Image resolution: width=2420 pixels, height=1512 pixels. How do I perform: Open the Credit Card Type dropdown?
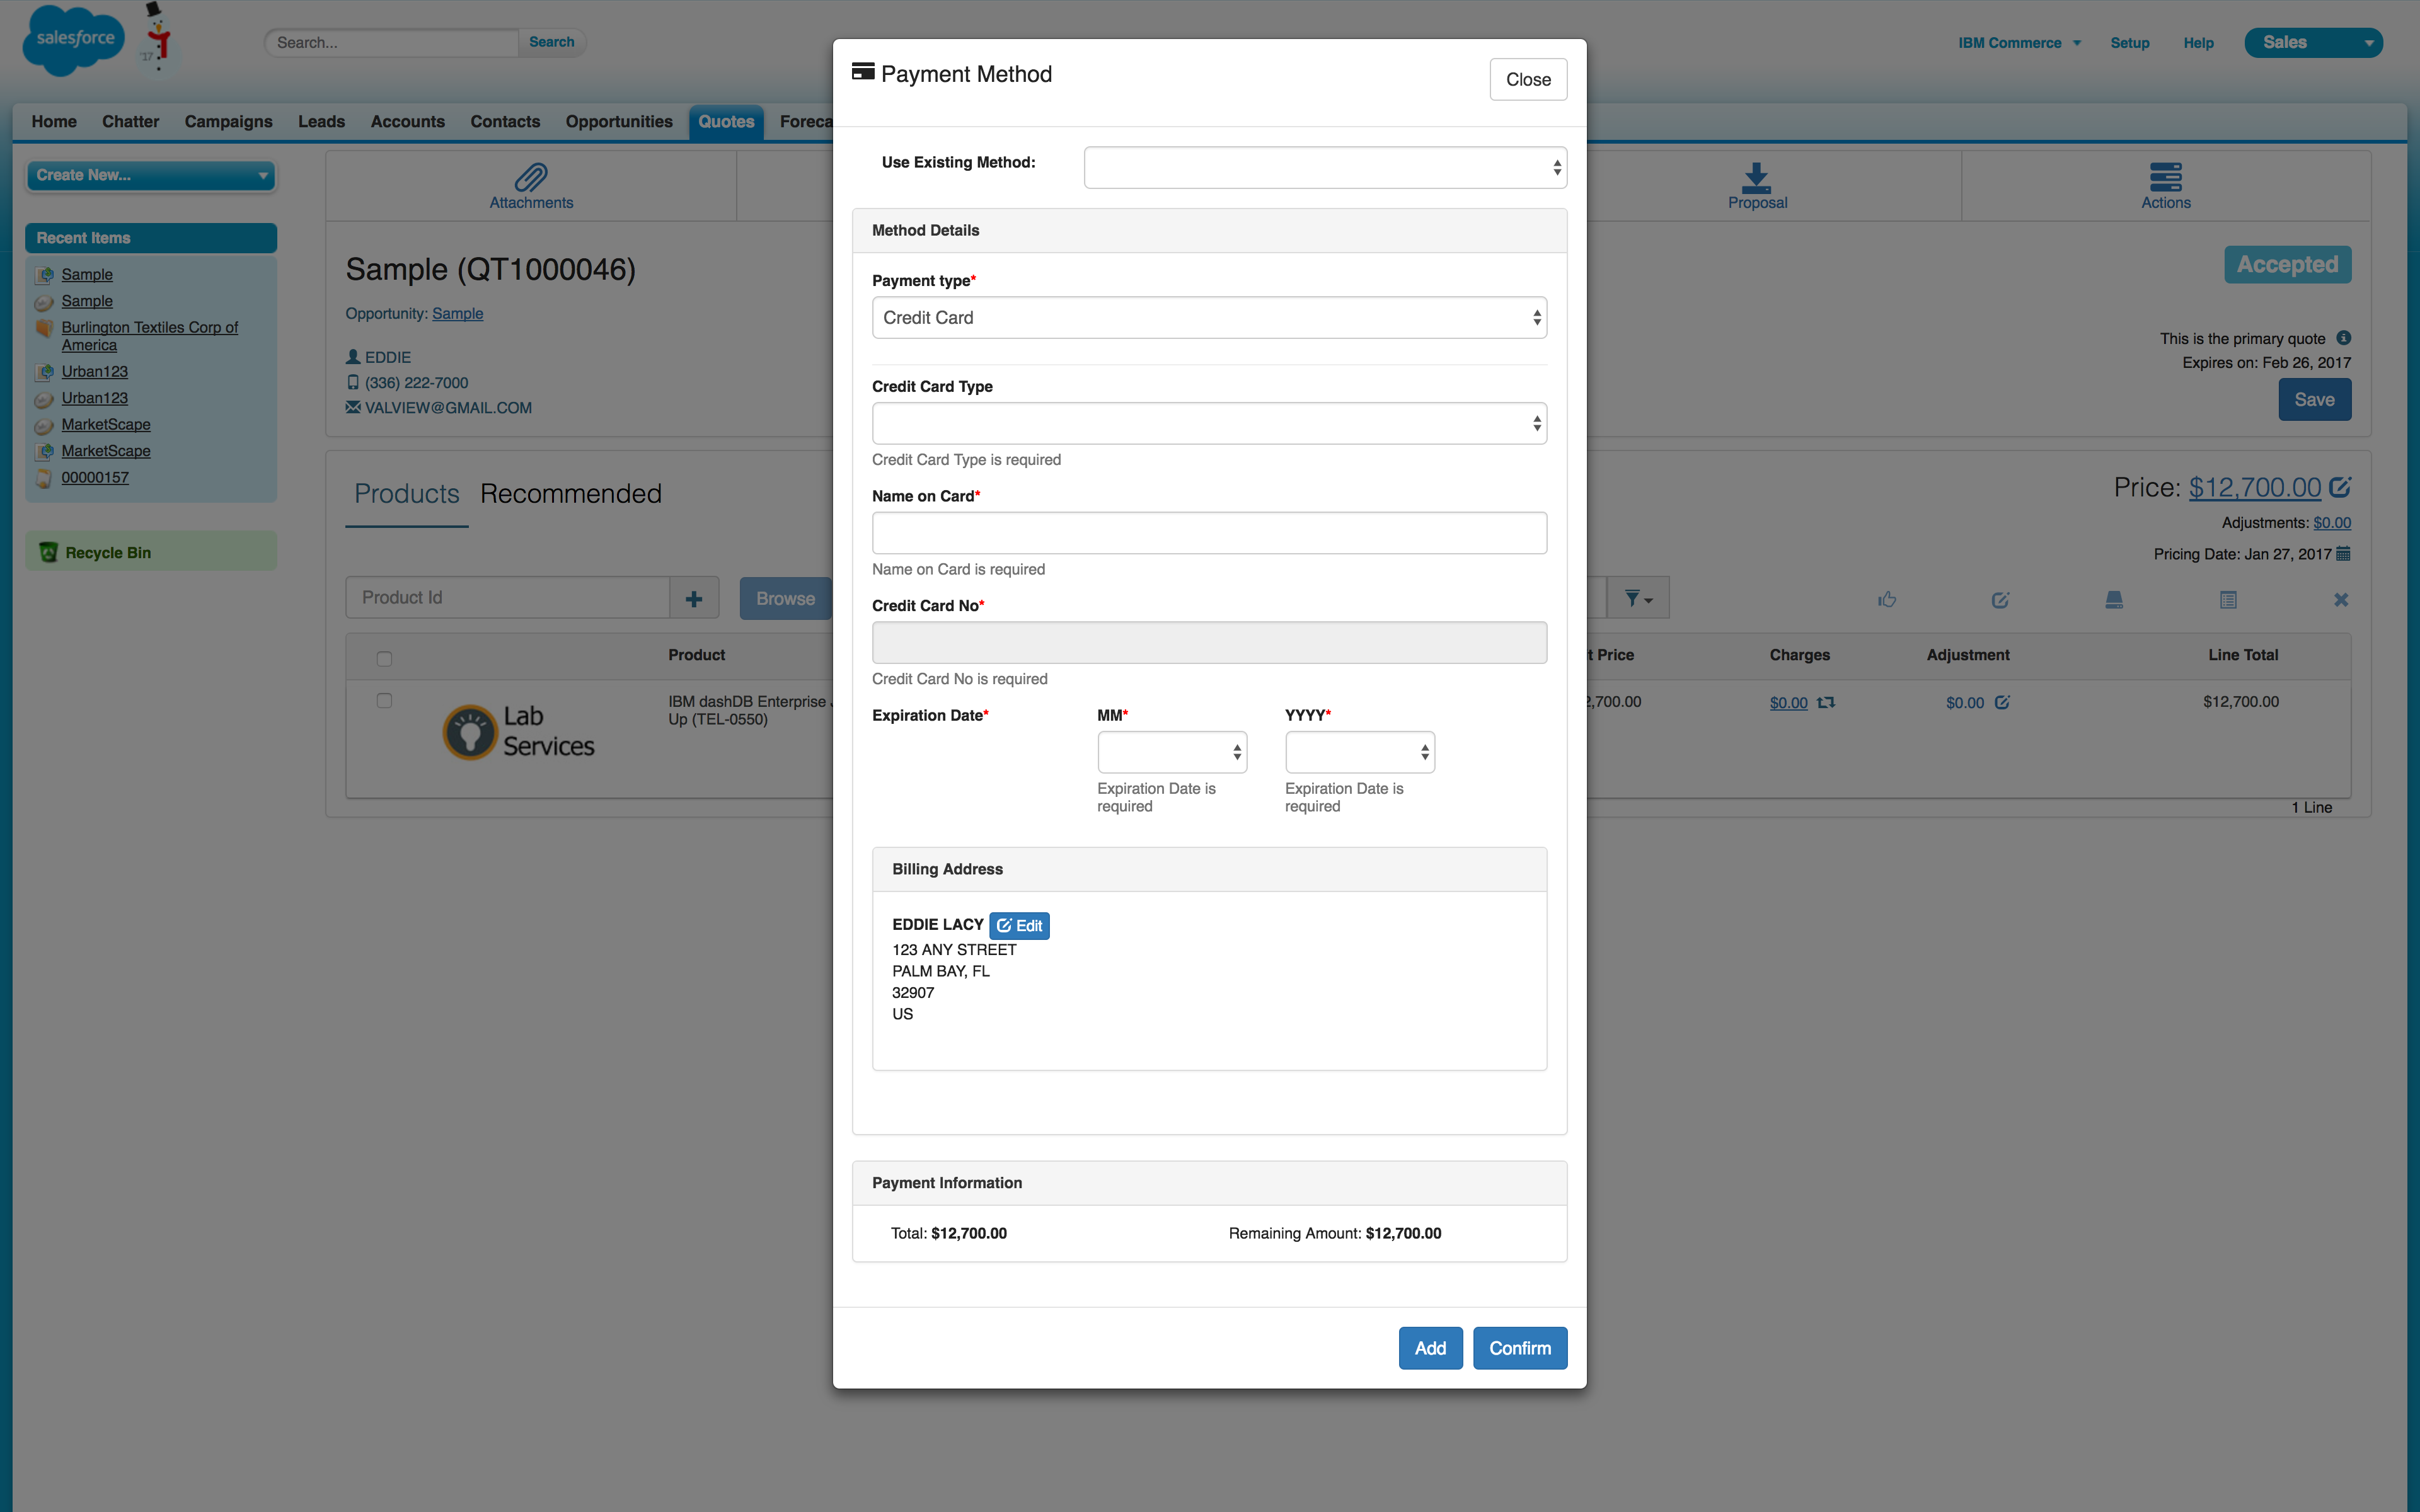(x=1208, y=422)
